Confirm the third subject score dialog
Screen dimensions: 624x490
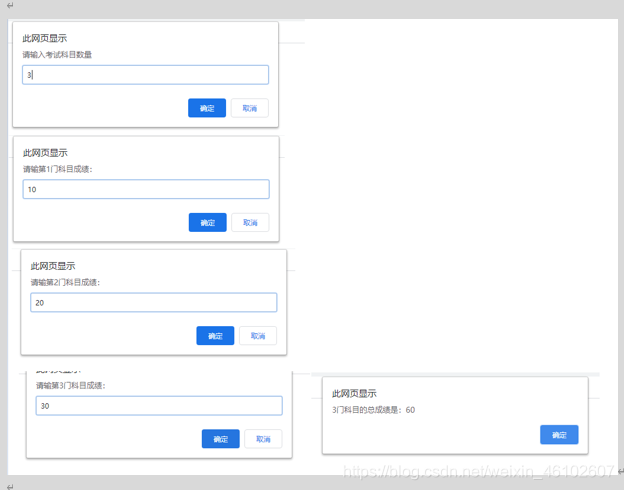tap(221, 439)
